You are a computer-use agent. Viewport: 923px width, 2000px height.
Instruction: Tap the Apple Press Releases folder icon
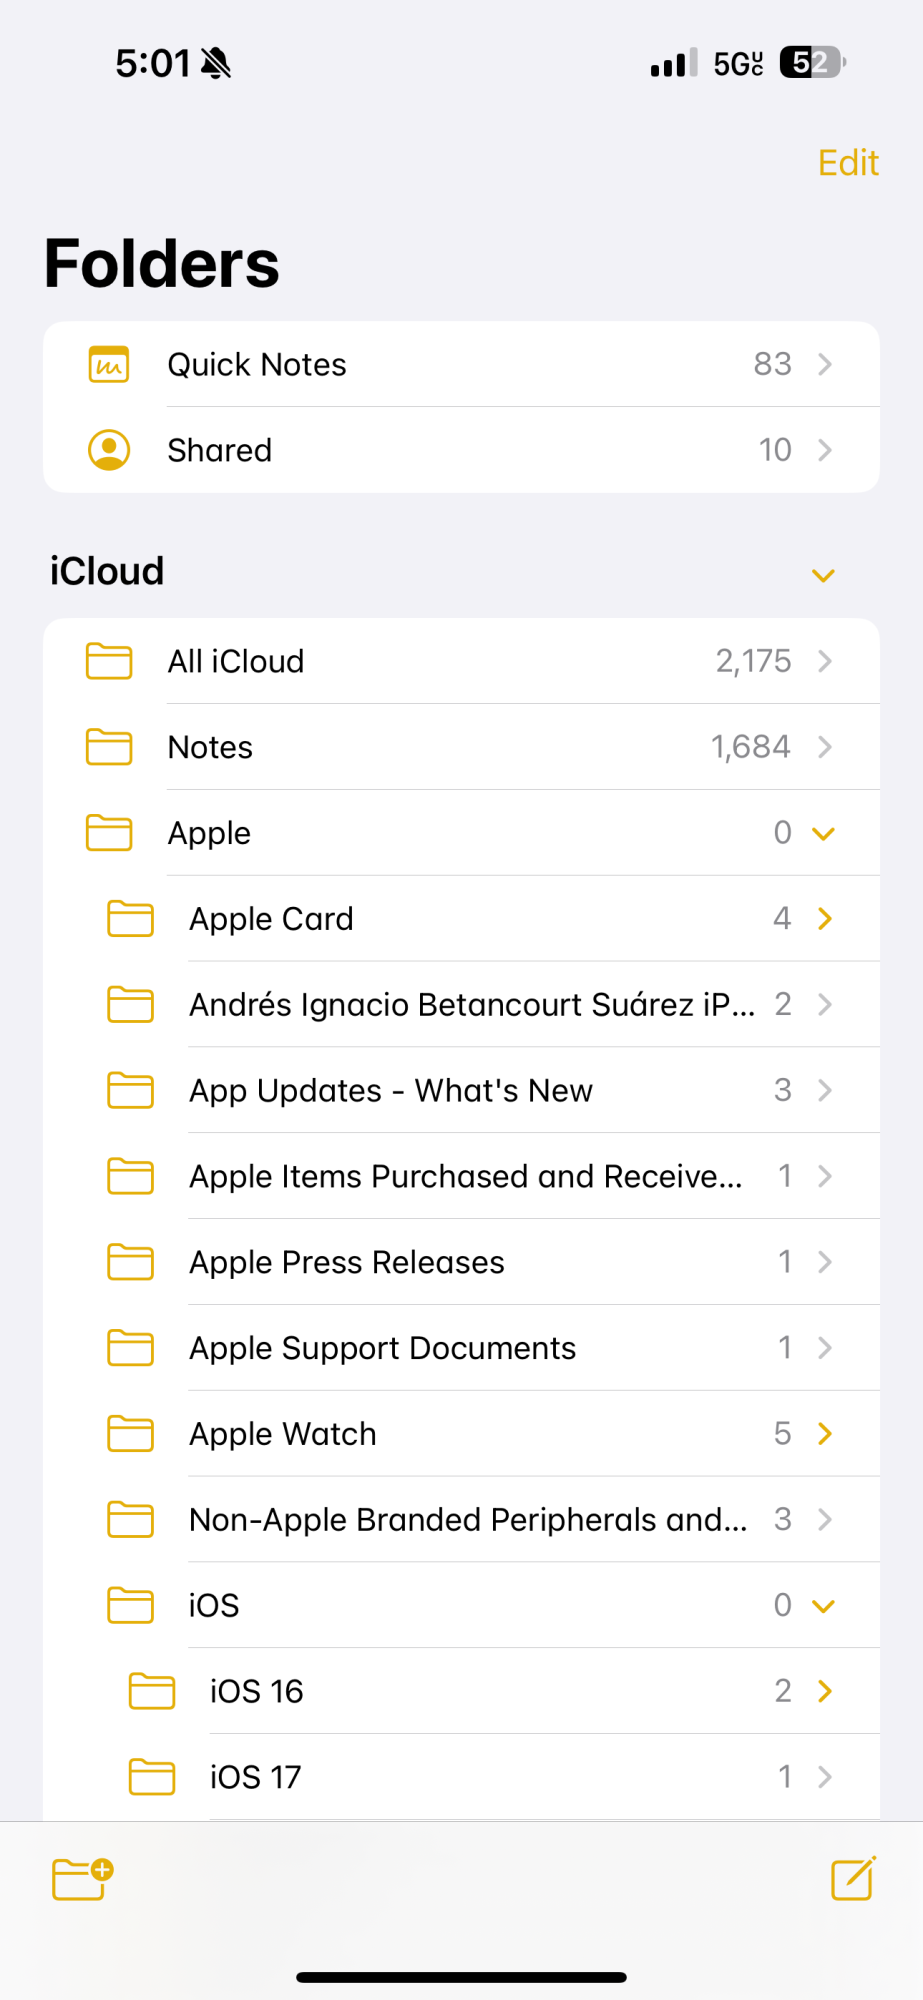coord(130,1262)
